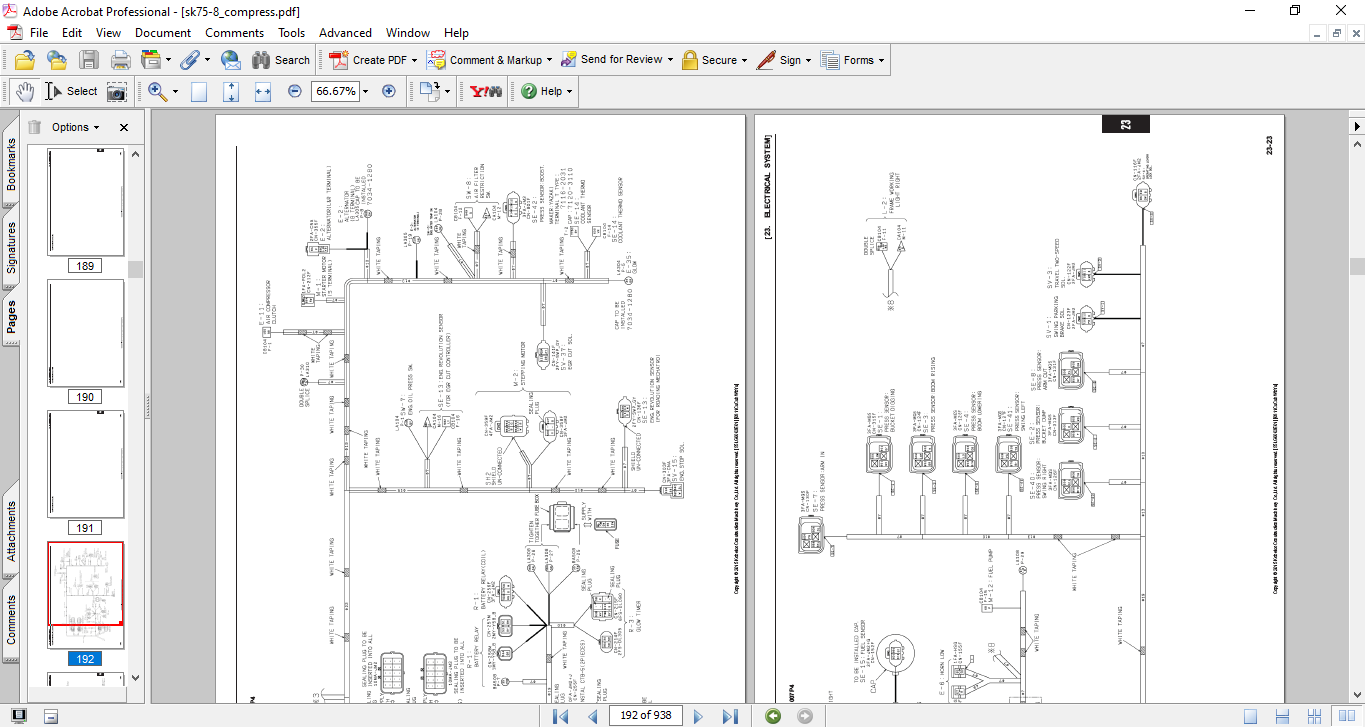Click the Zoom Out minus button
Screen dimensions: 1365x727
tap(295, 91)
